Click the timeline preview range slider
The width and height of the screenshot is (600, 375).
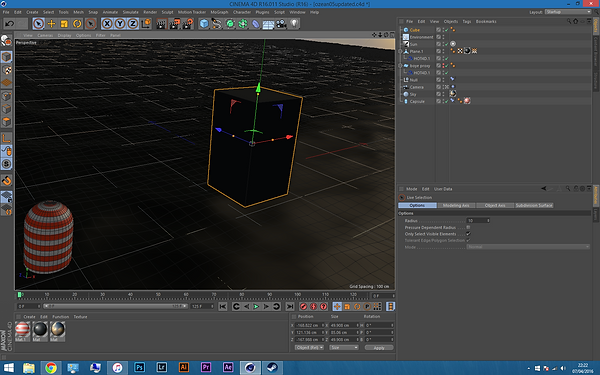coord(115,306)
